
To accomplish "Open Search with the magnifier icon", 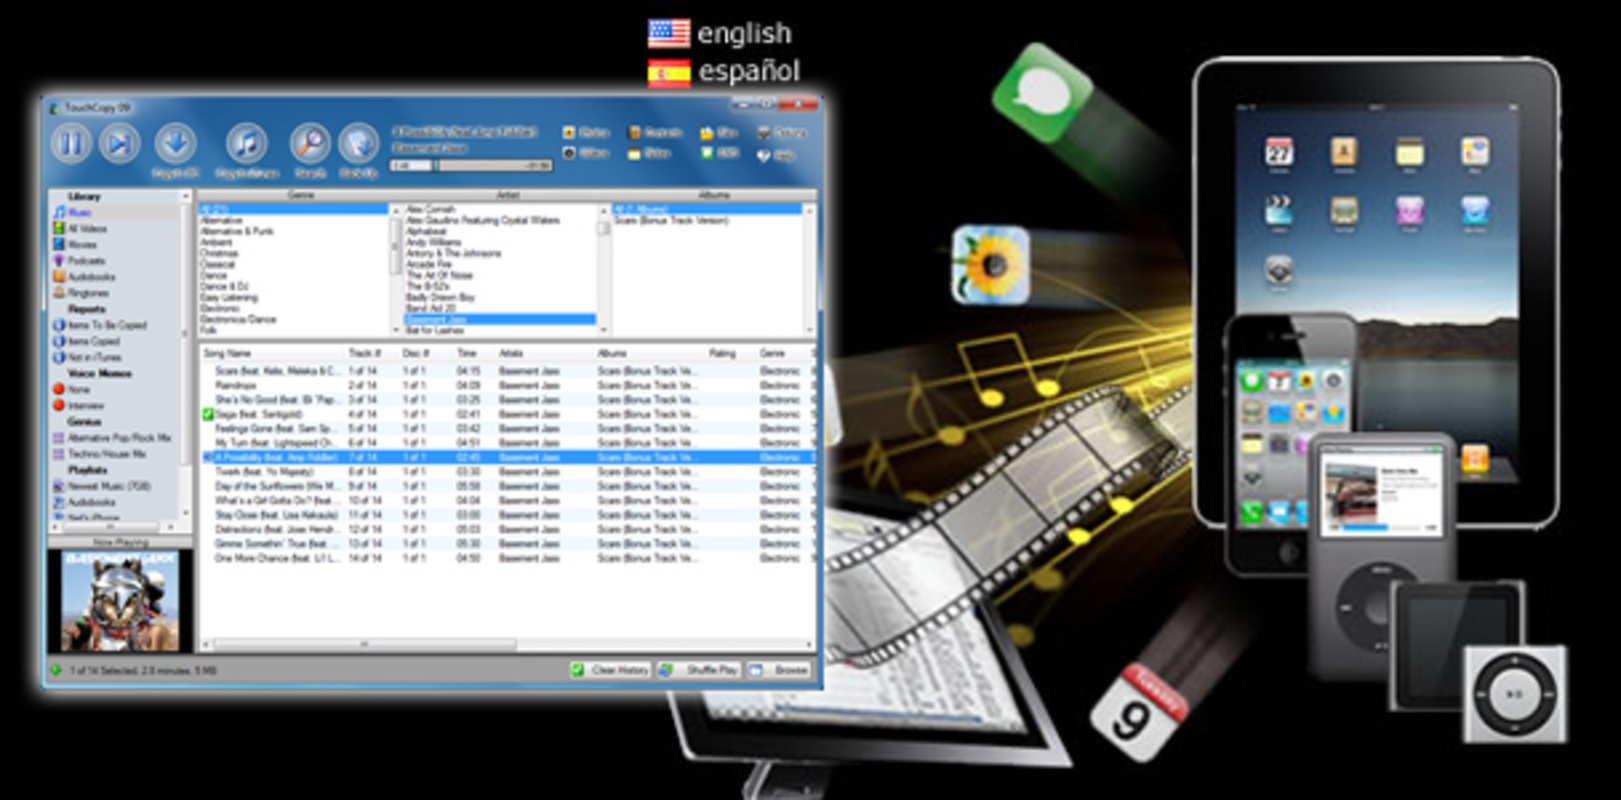I will pyautogui.click(x=310, y=144).
